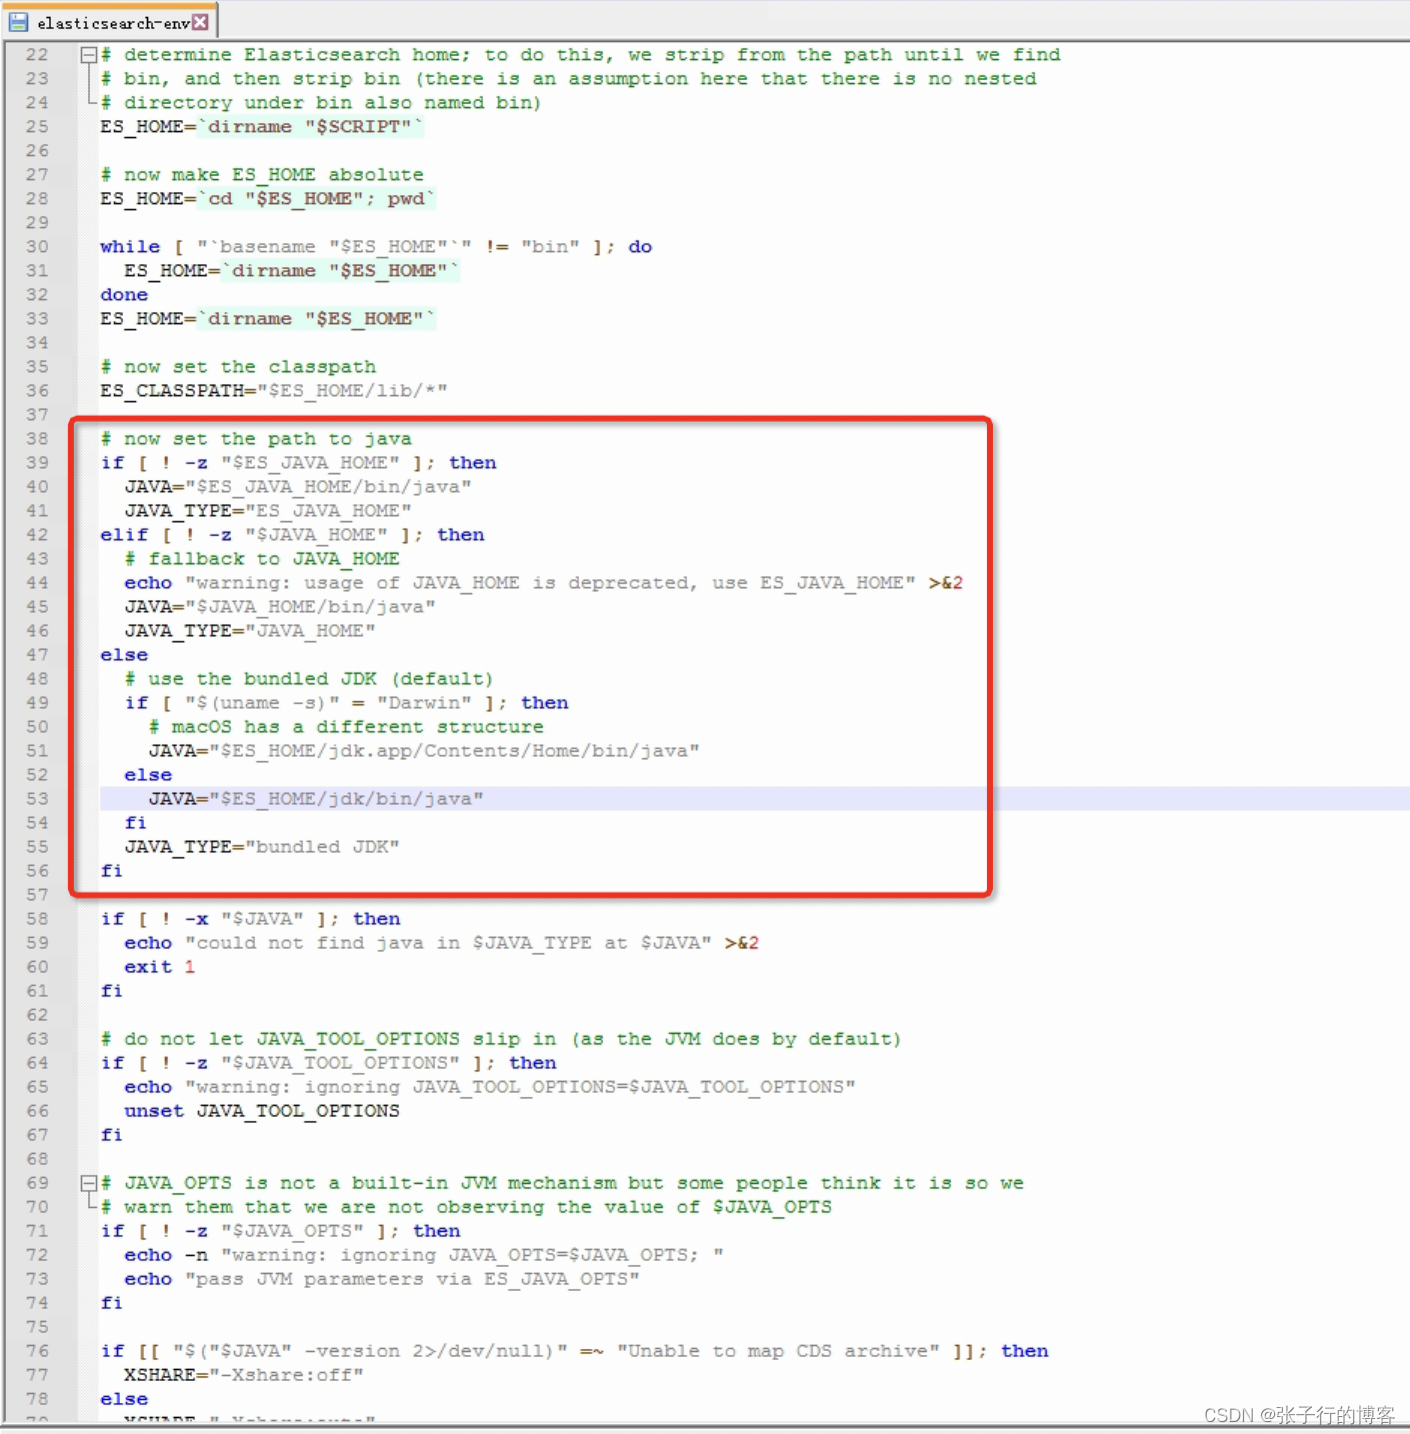
Task: Click comment '# now make ES_HOME absolute'
Action: [262, 175]
